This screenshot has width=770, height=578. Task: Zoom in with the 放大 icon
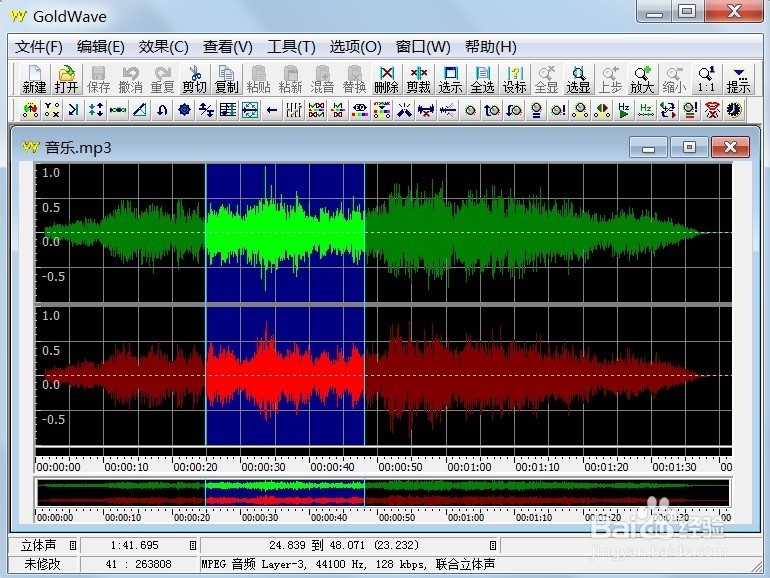(642, 80)
